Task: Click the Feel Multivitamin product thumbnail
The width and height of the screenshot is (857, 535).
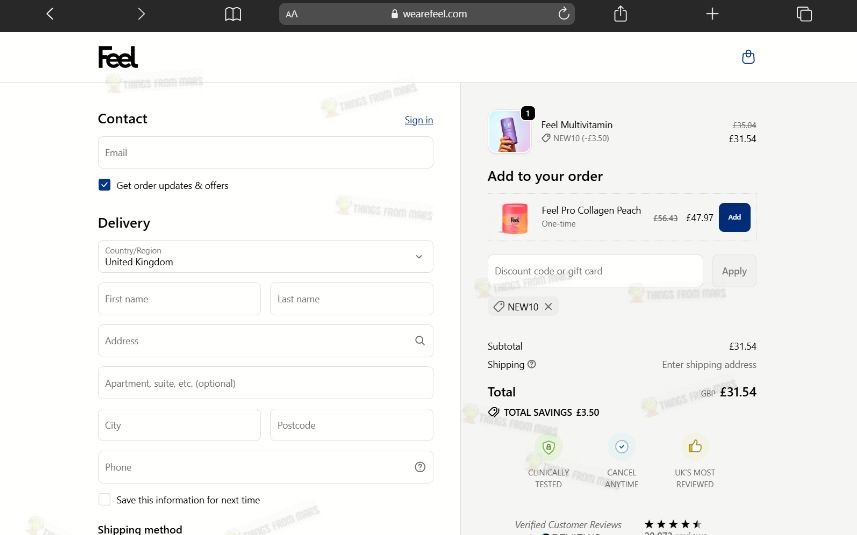Action: pyautogui.click(x=509, y=132)
